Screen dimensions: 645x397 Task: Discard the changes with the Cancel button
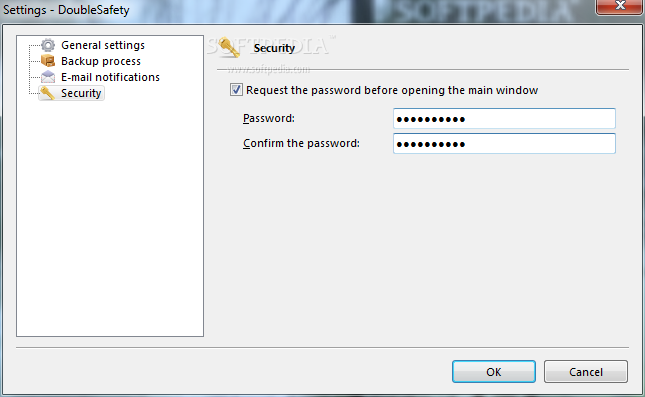(586, 372)
